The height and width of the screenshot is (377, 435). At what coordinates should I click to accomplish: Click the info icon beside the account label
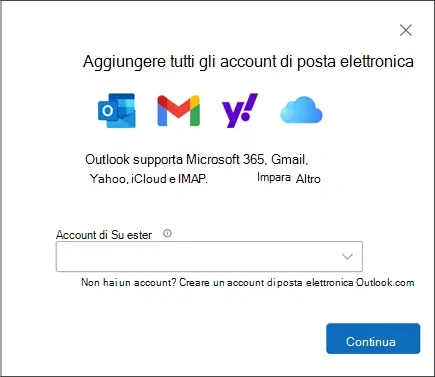(167, 233)
